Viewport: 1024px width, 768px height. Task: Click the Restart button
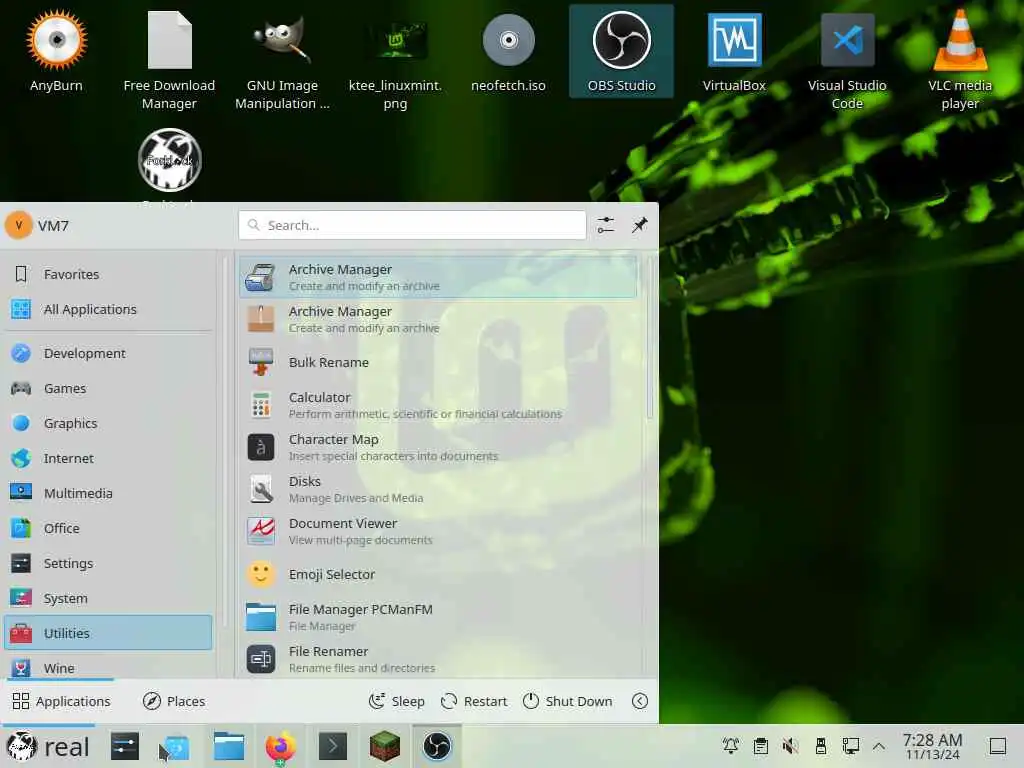coord(474,701)
